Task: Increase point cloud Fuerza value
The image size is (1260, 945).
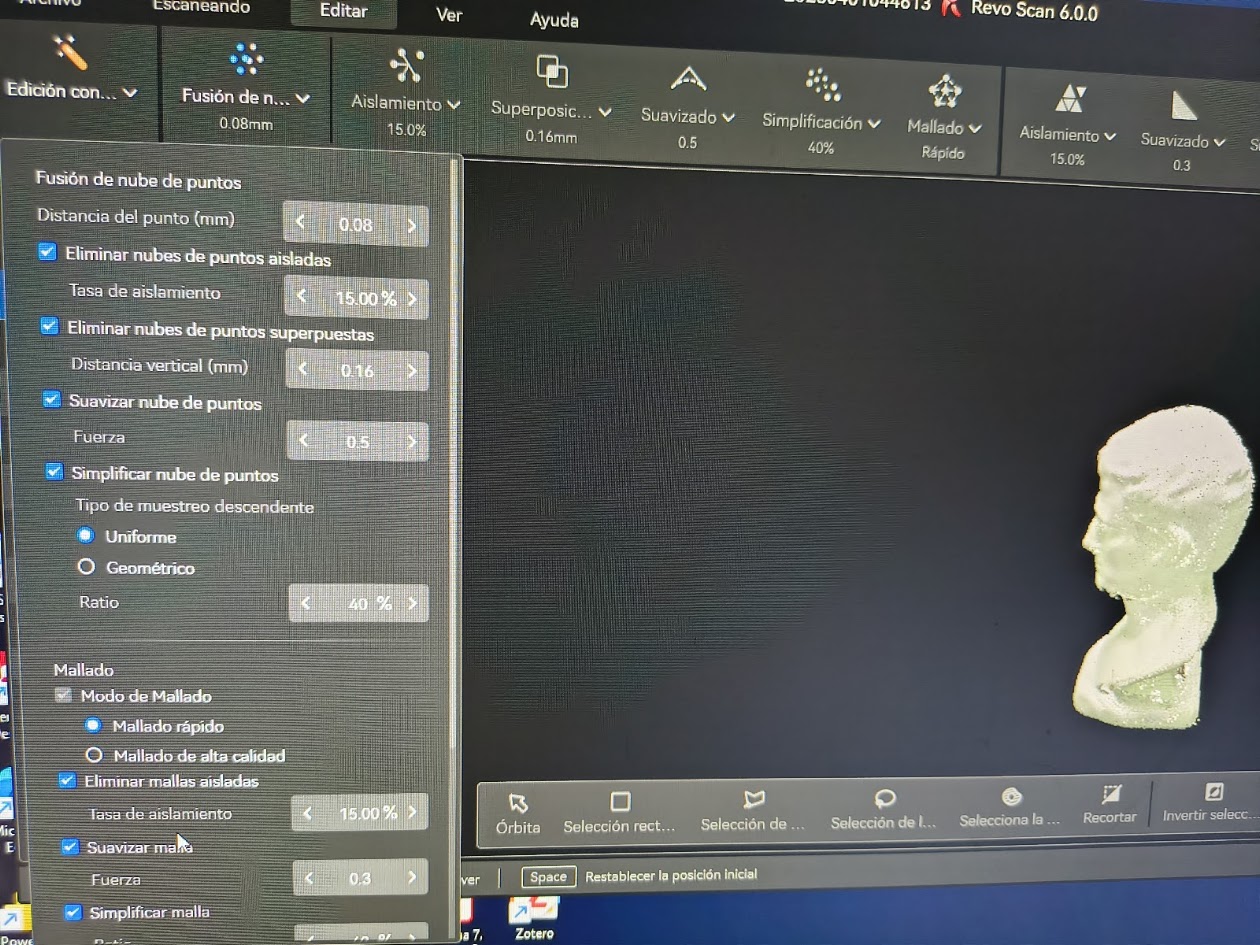Action: [412, 441]
